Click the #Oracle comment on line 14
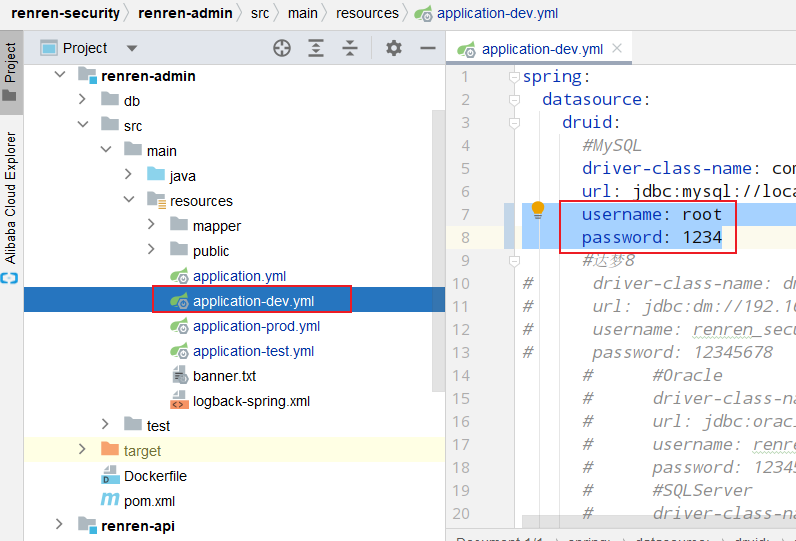This screenshot has height=541, width=796. point(687,376)
